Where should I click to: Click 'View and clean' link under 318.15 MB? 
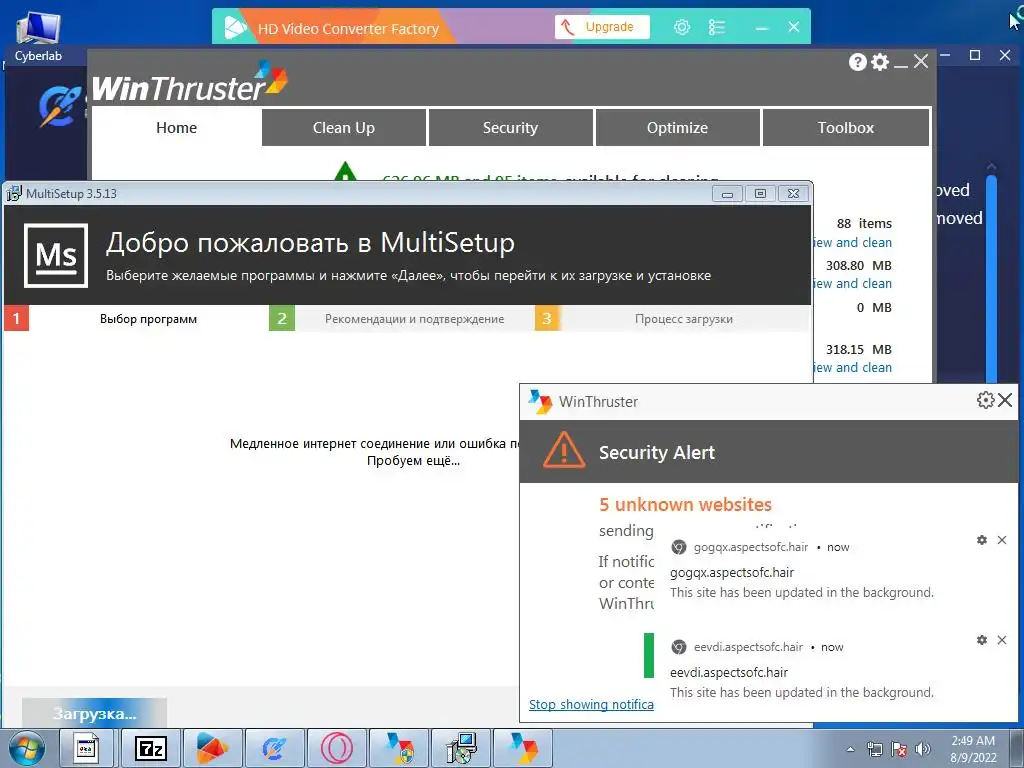click(x=852, y=368)
